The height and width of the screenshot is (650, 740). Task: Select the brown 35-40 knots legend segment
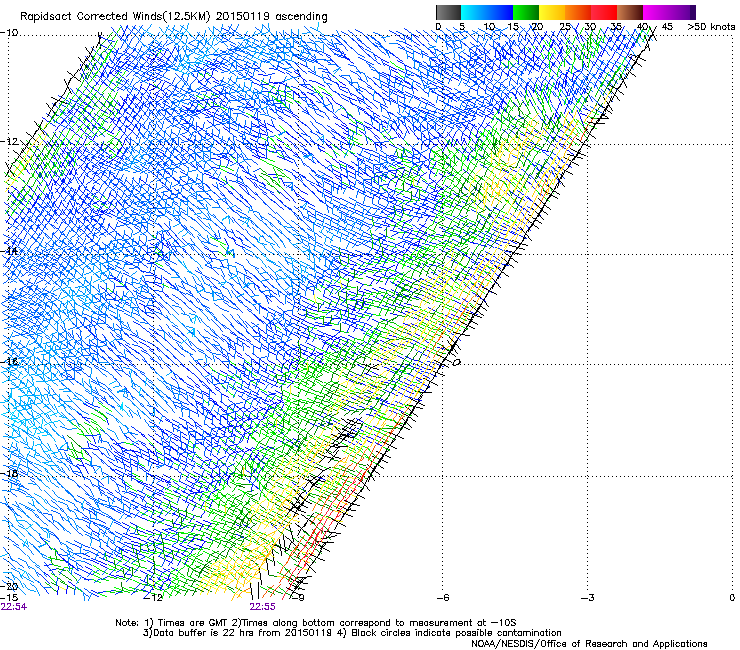630,12
